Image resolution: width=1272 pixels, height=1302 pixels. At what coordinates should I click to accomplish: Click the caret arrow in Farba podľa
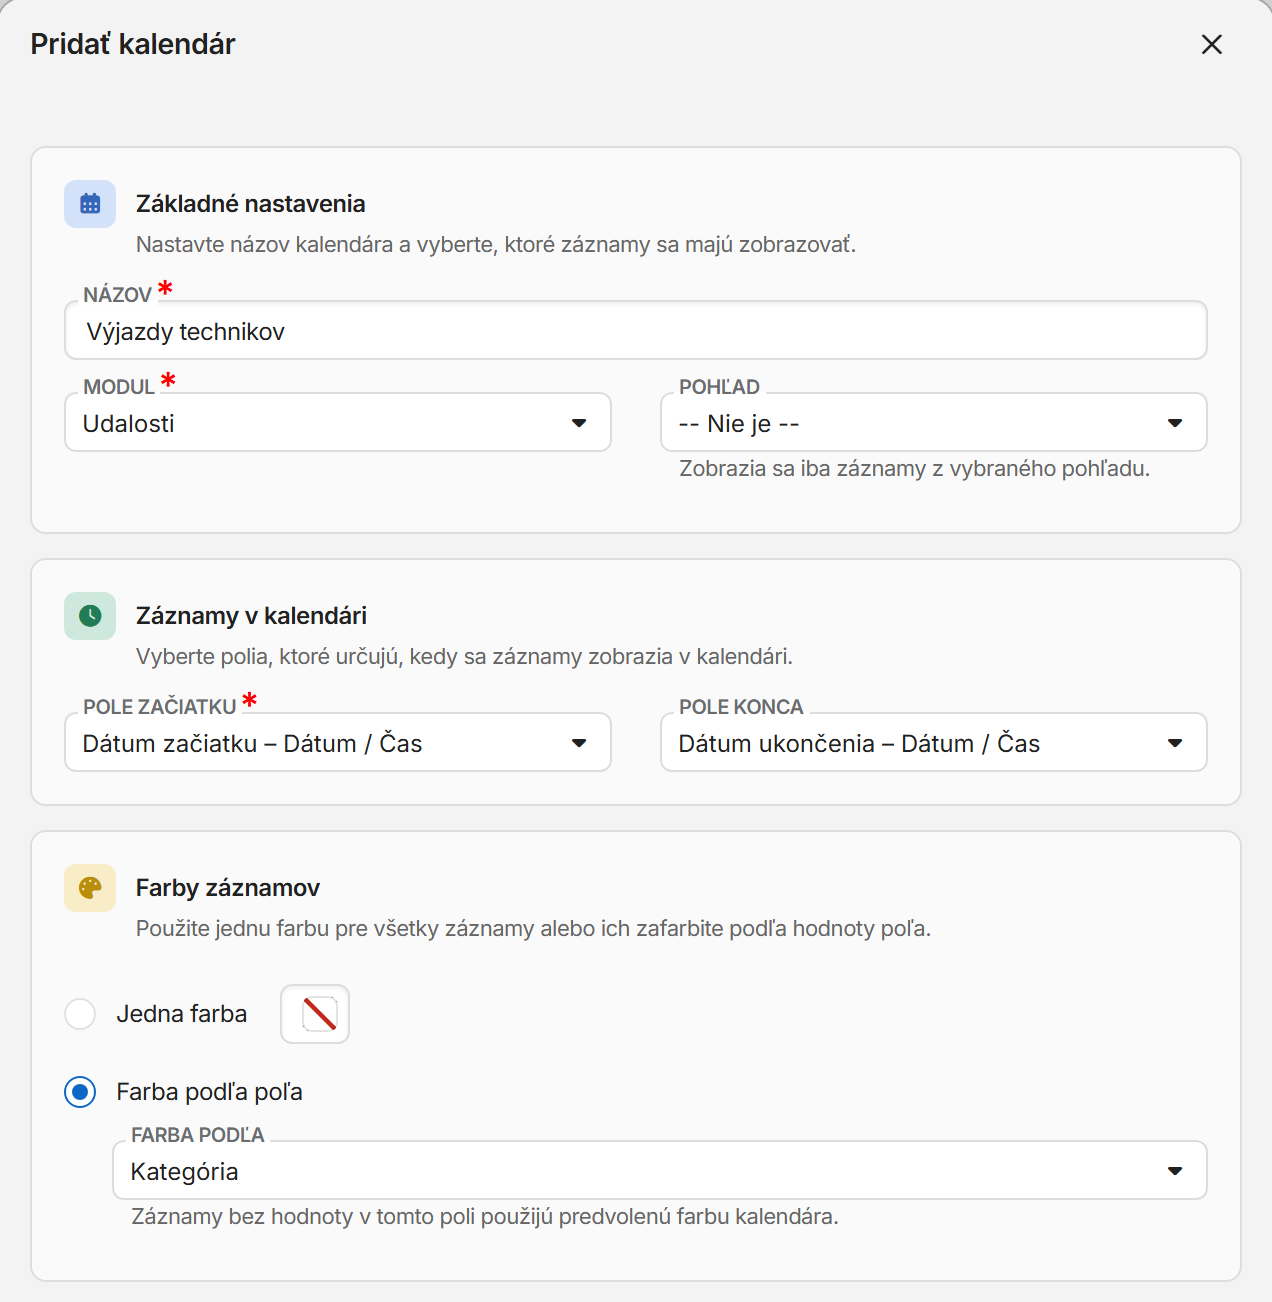1175,1171
